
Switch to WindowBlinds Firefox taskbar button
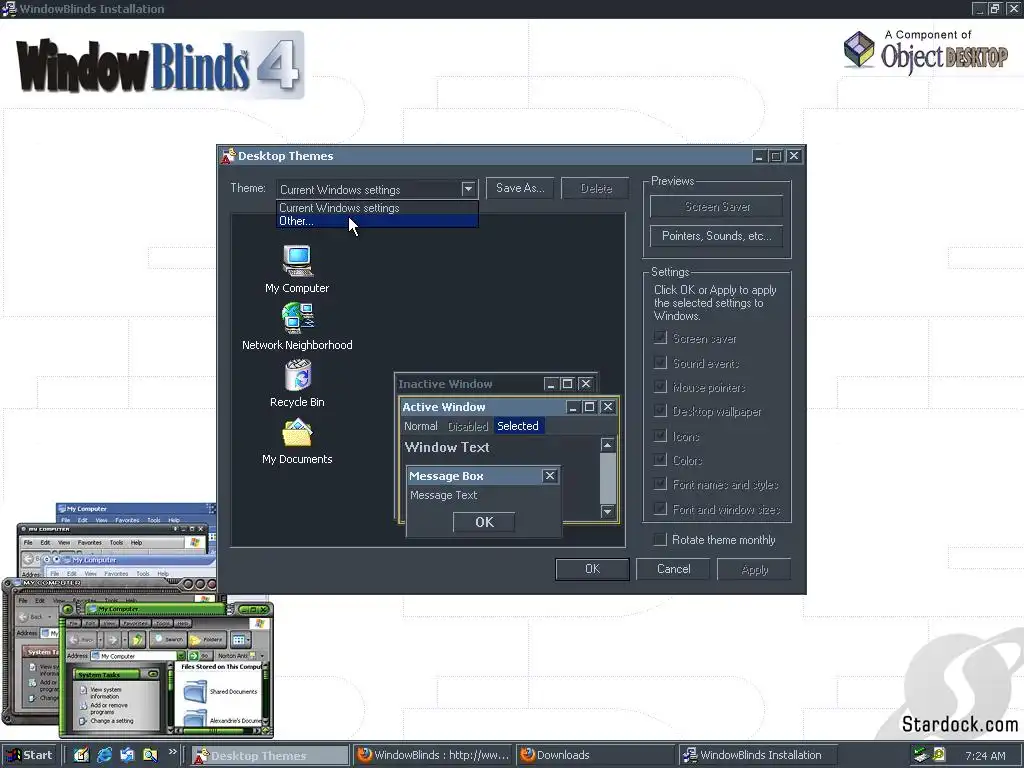434,756
